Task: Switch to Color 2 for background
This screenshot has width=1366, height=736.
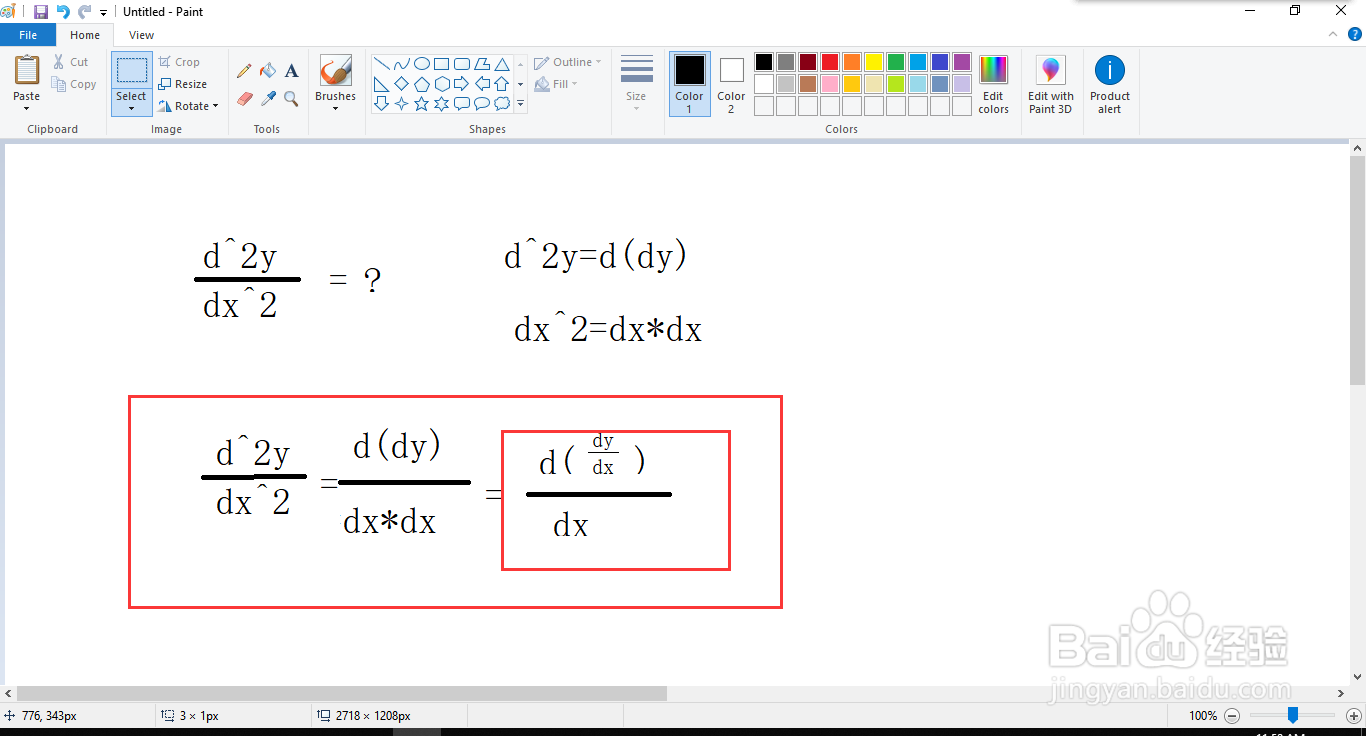Action: pos(731,84)
